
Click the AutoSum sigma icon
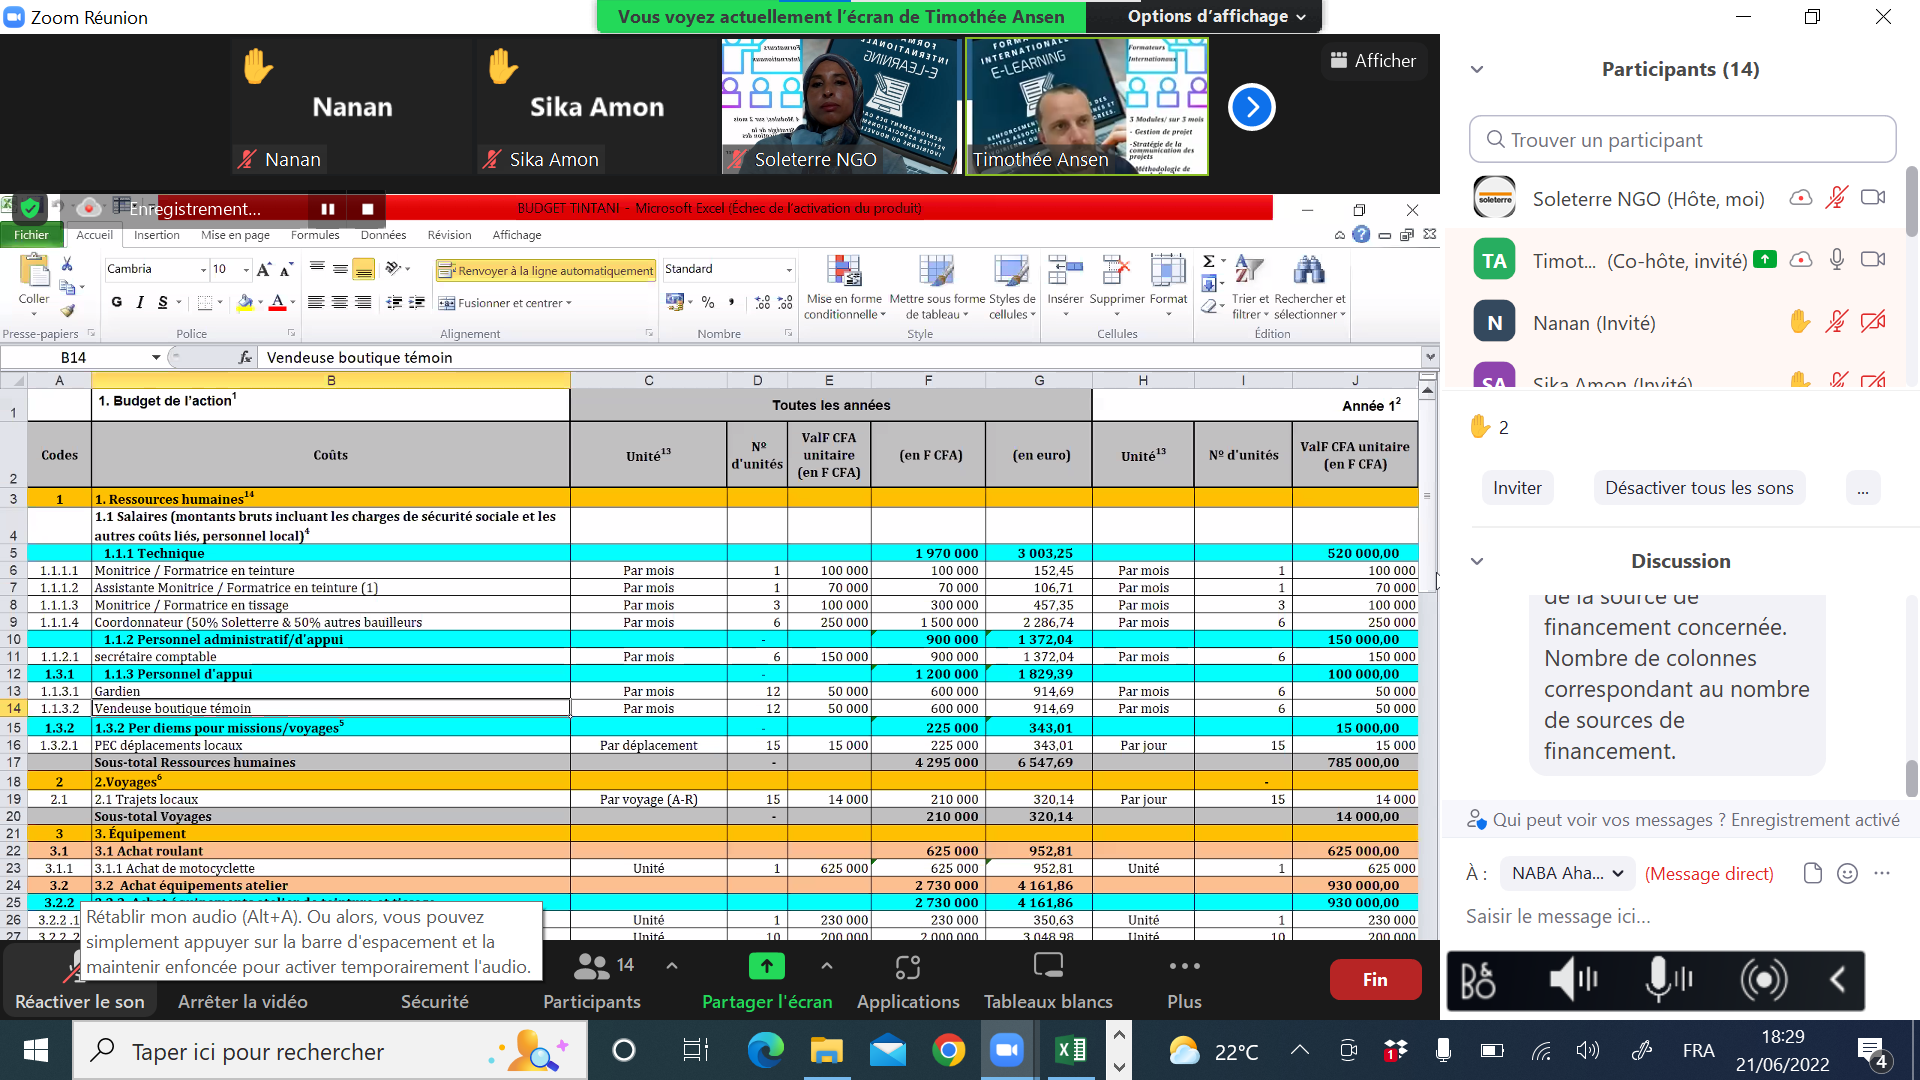1208,262
